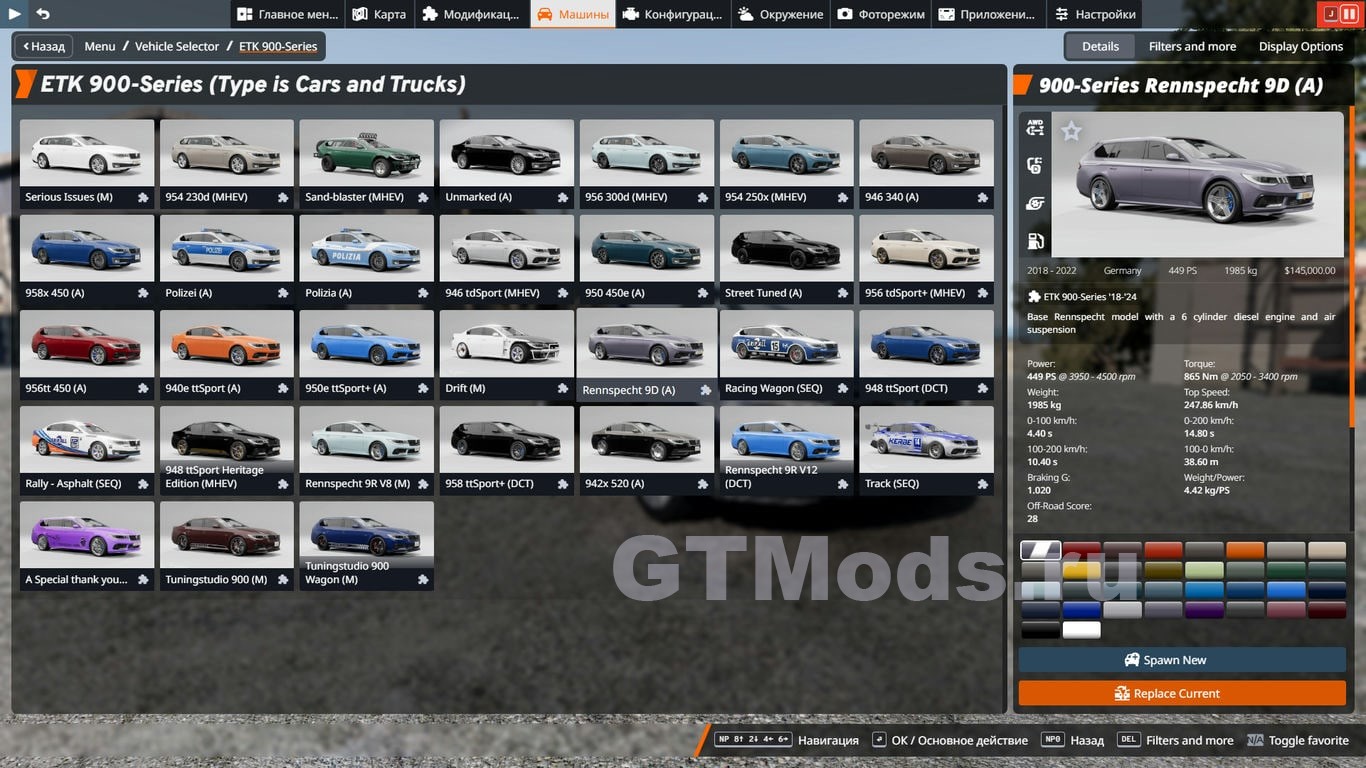Image resolution: width=1366 pixels, height=768 pixels.
Task: Click the turbo induction icon in details
Action: [1035, 204]
